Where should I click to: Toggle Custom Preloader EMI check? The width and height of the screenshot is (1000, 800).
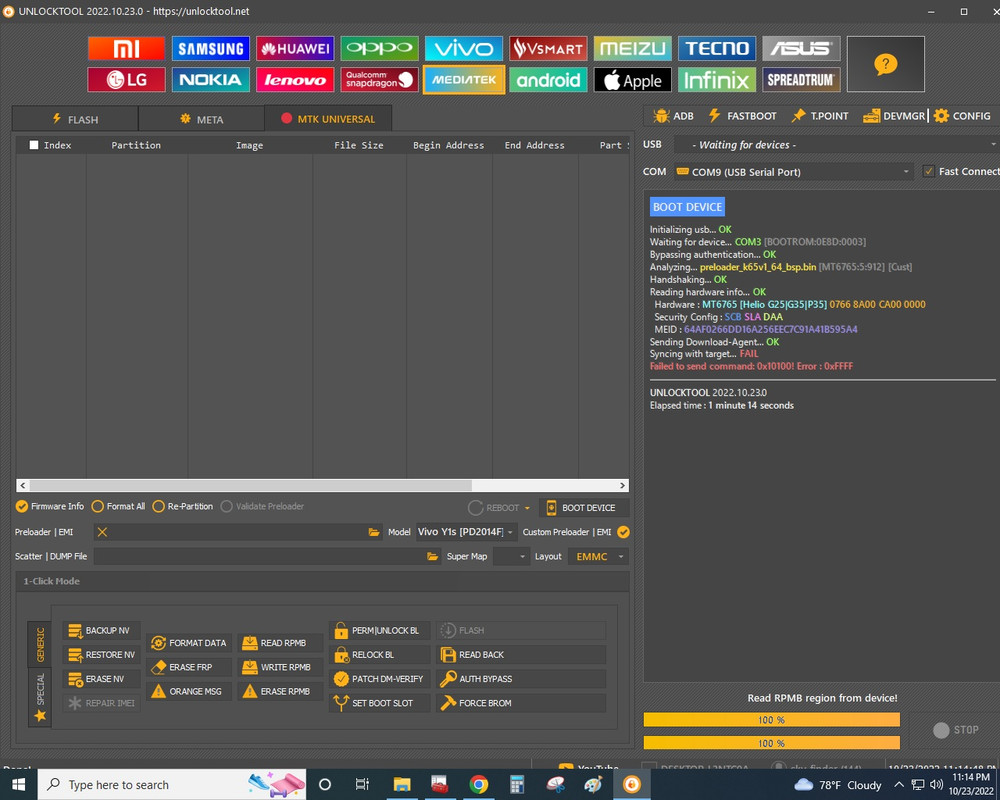click(x=623, y=532)
